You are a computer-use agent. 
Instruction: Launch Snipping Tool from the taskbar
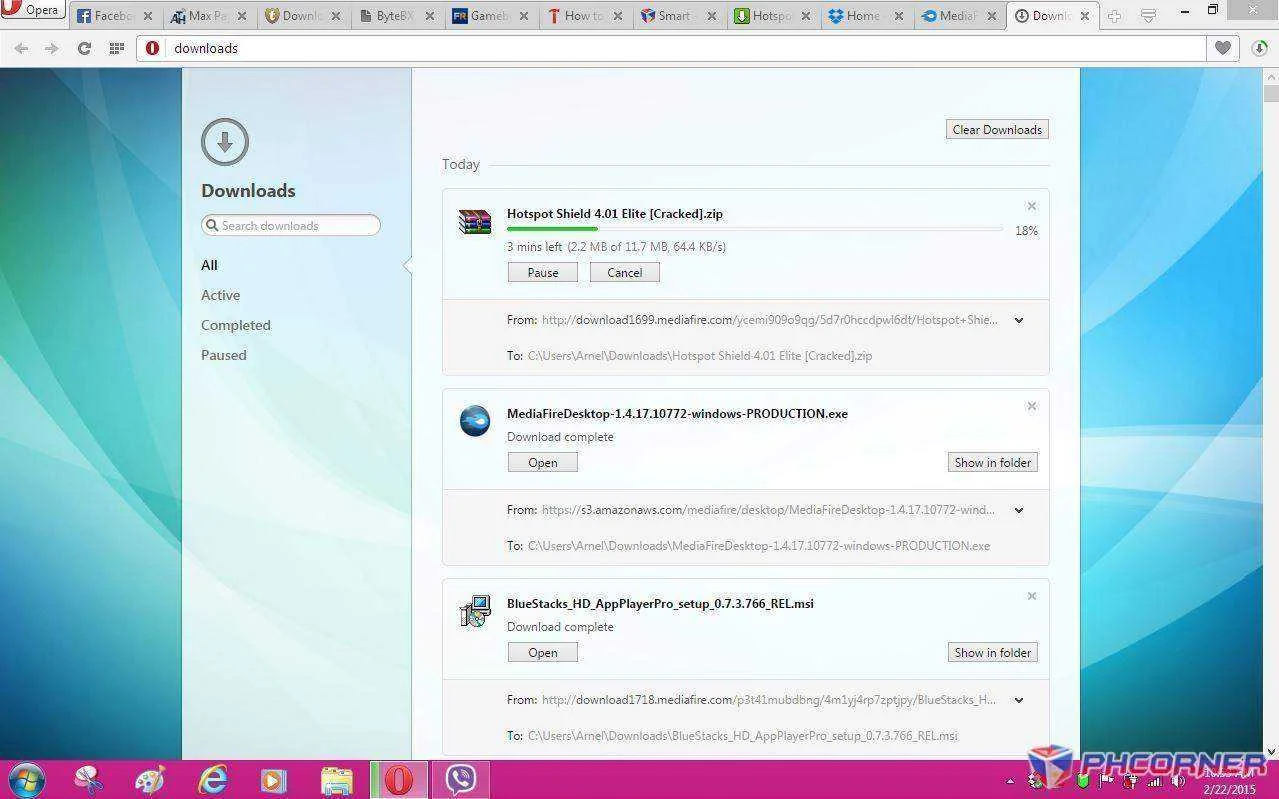[x=88, y=780]
